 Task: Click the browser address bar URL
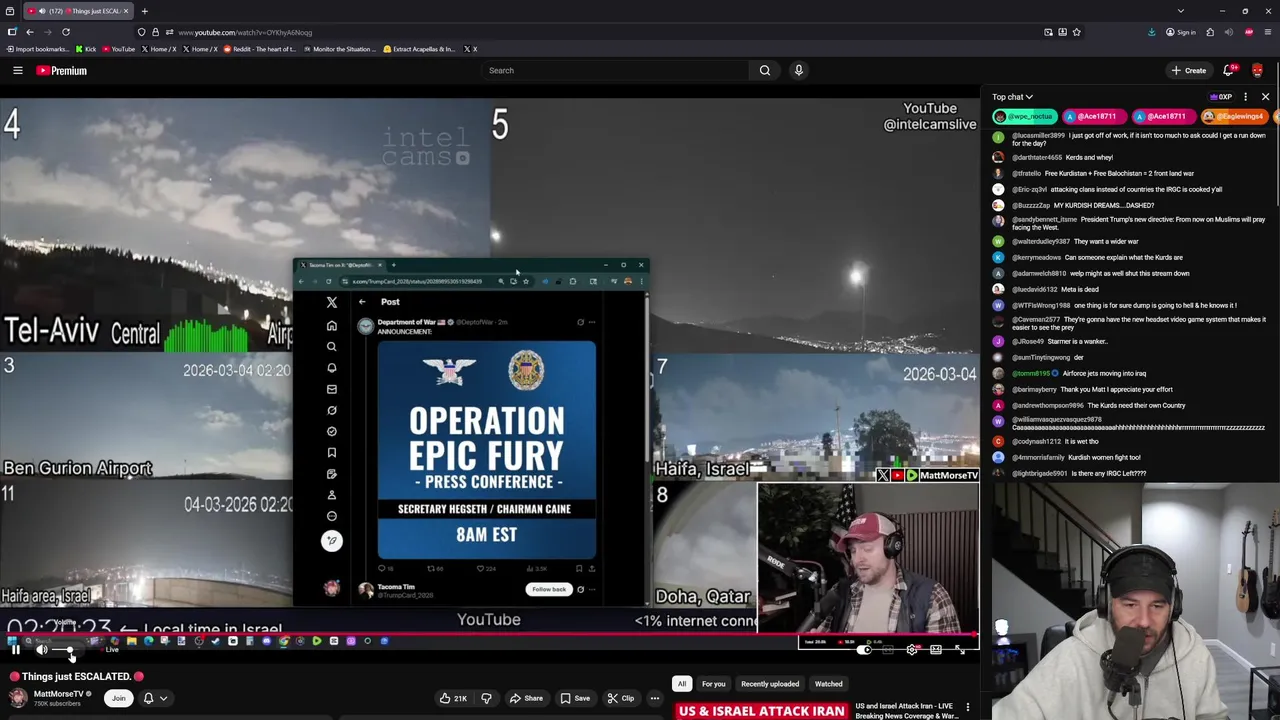click(x=246, y=32)
